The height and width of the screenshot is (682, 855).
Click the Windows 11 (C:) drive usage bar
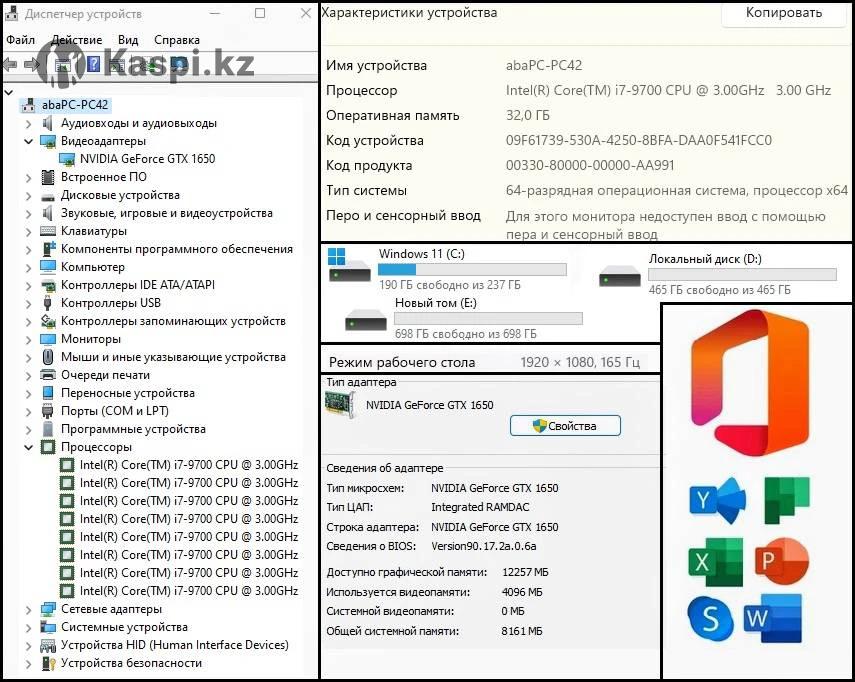472,269
